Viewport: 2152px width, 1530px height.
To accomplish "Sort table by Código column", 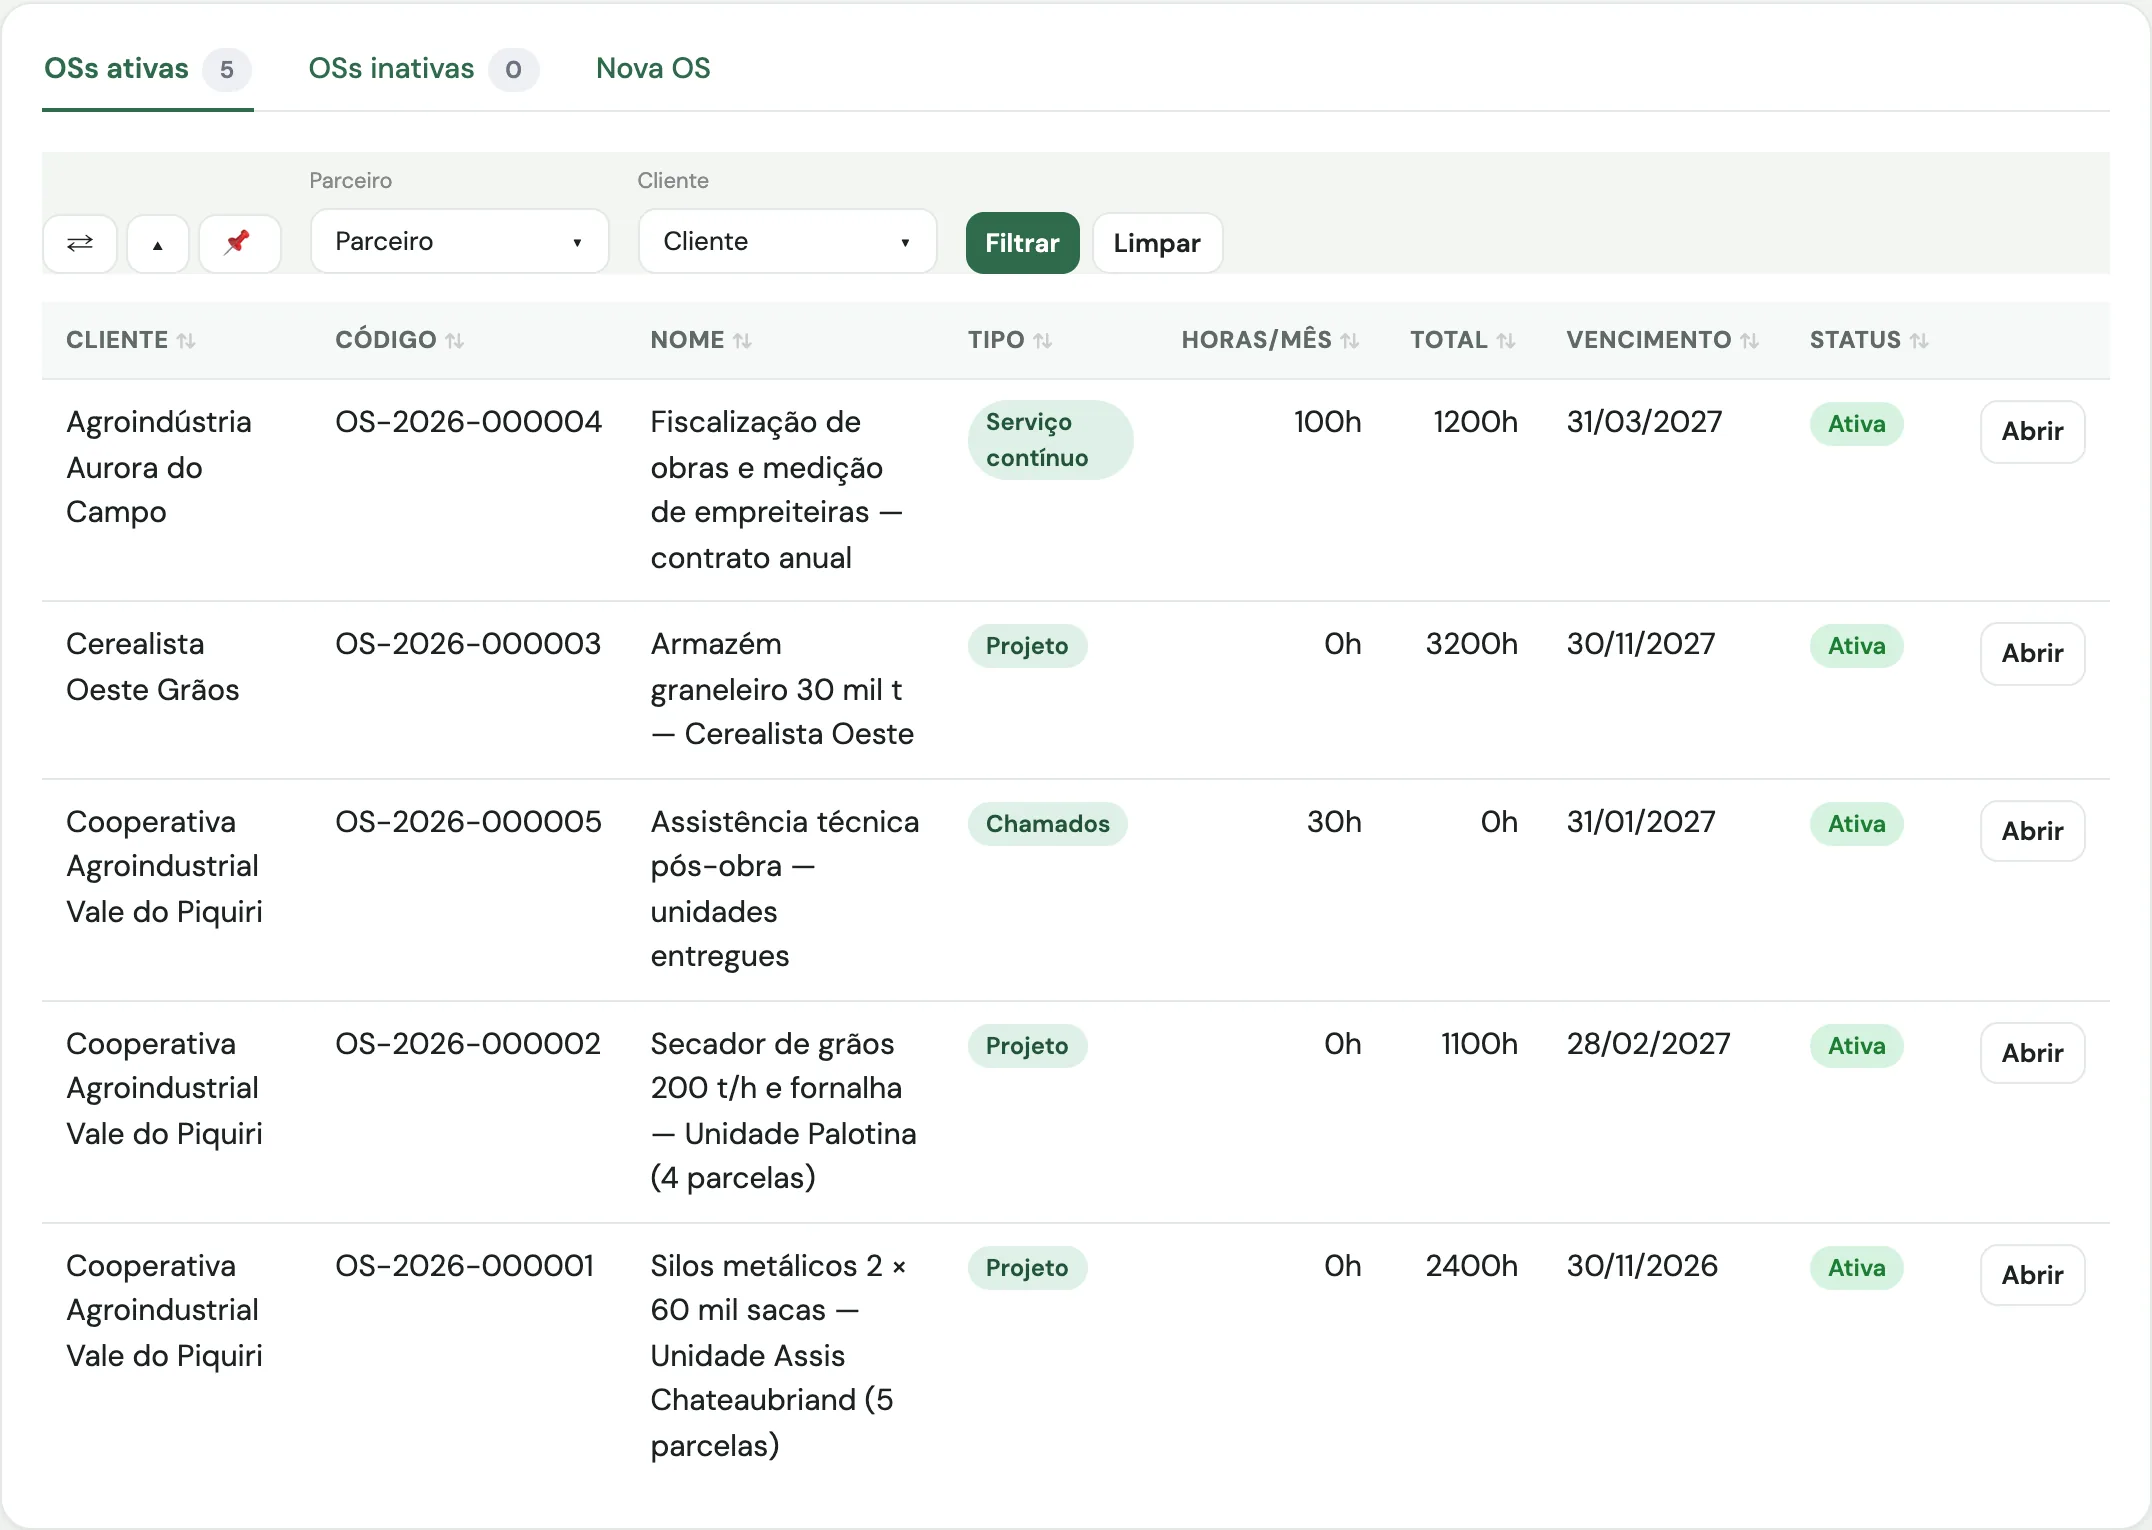I will pos(400,340).
